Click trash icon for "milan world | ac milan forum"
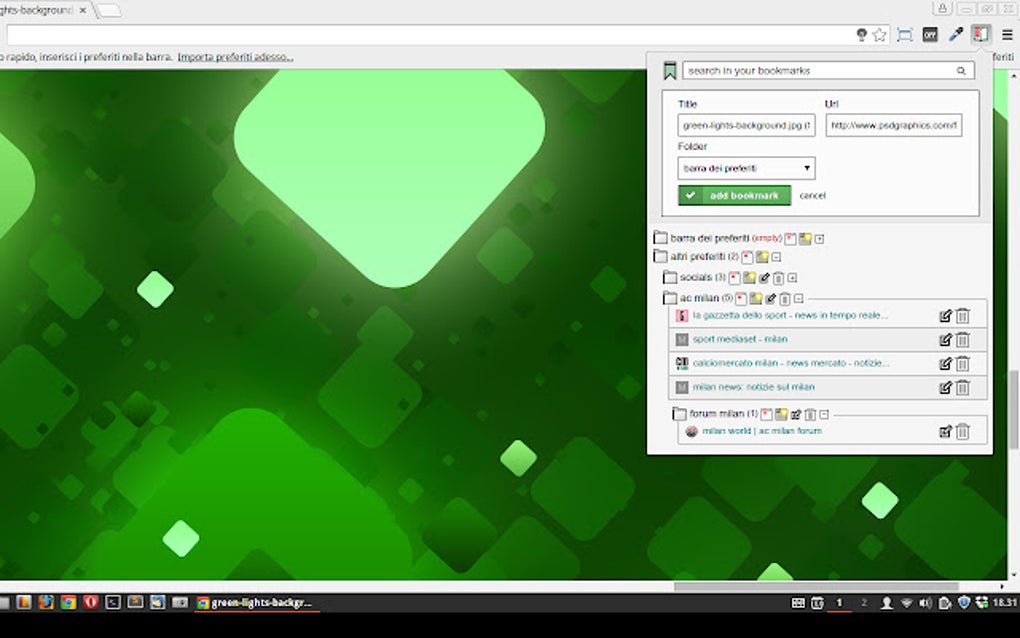 962,431
